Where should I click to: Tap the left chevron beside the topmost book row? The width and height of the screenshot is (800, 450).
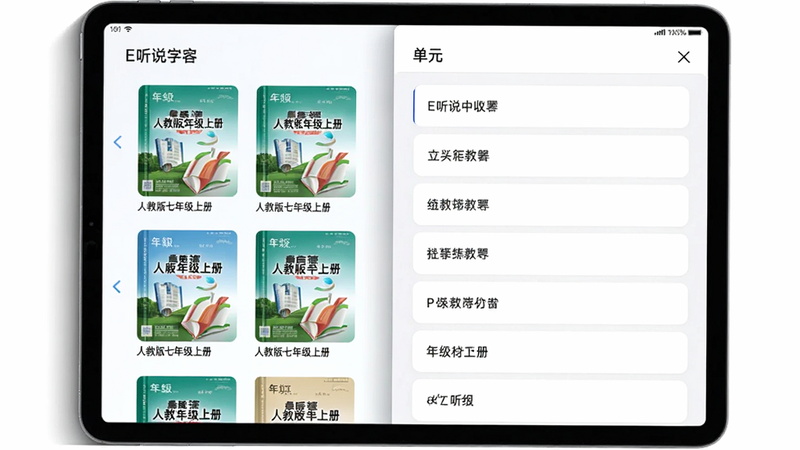[117, 142]
